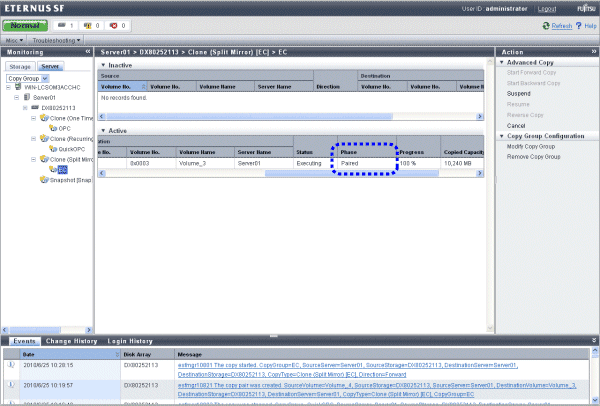Open the Help link
The height and width of the screenshot is (406, 600).
coord(590,26)
